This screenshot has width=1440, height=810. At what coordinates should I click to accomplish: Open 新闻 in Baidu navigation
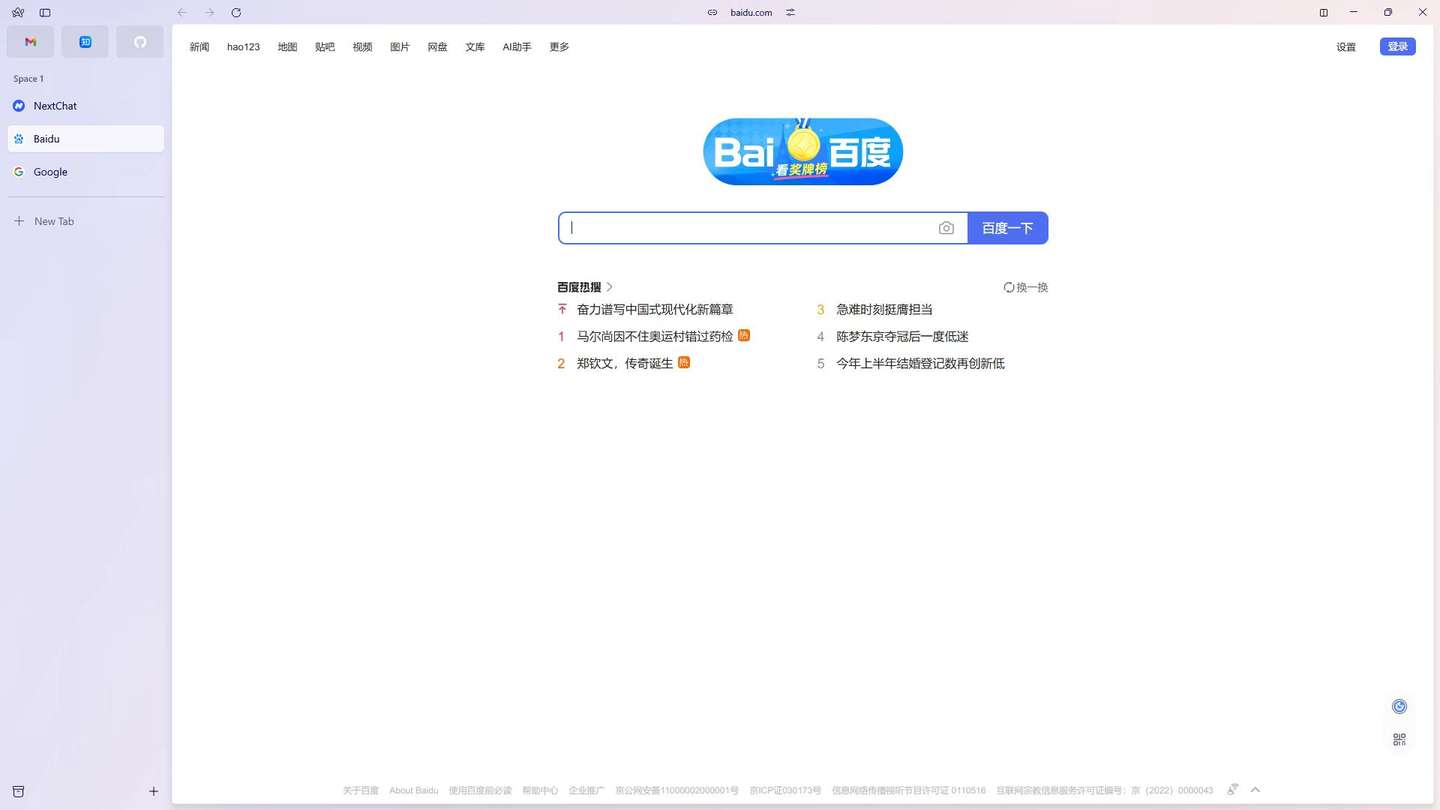(x=199, y=47)
